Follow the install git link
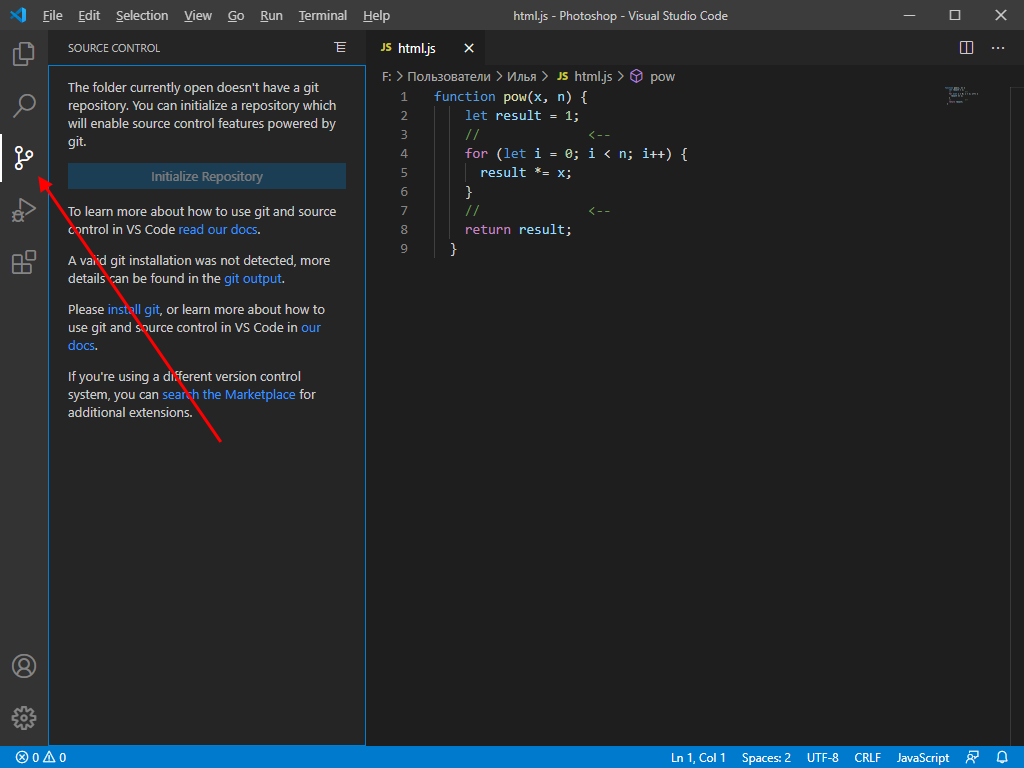 133,309
